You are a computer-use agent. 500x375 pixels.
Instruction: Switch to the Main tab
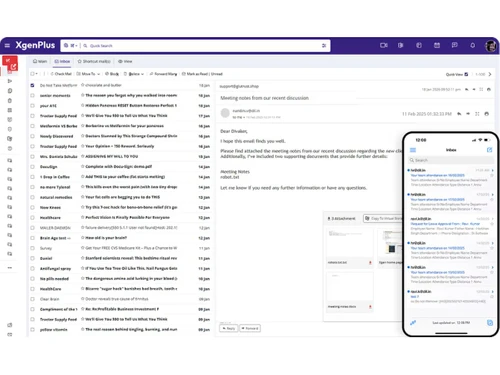coord(40,61)
